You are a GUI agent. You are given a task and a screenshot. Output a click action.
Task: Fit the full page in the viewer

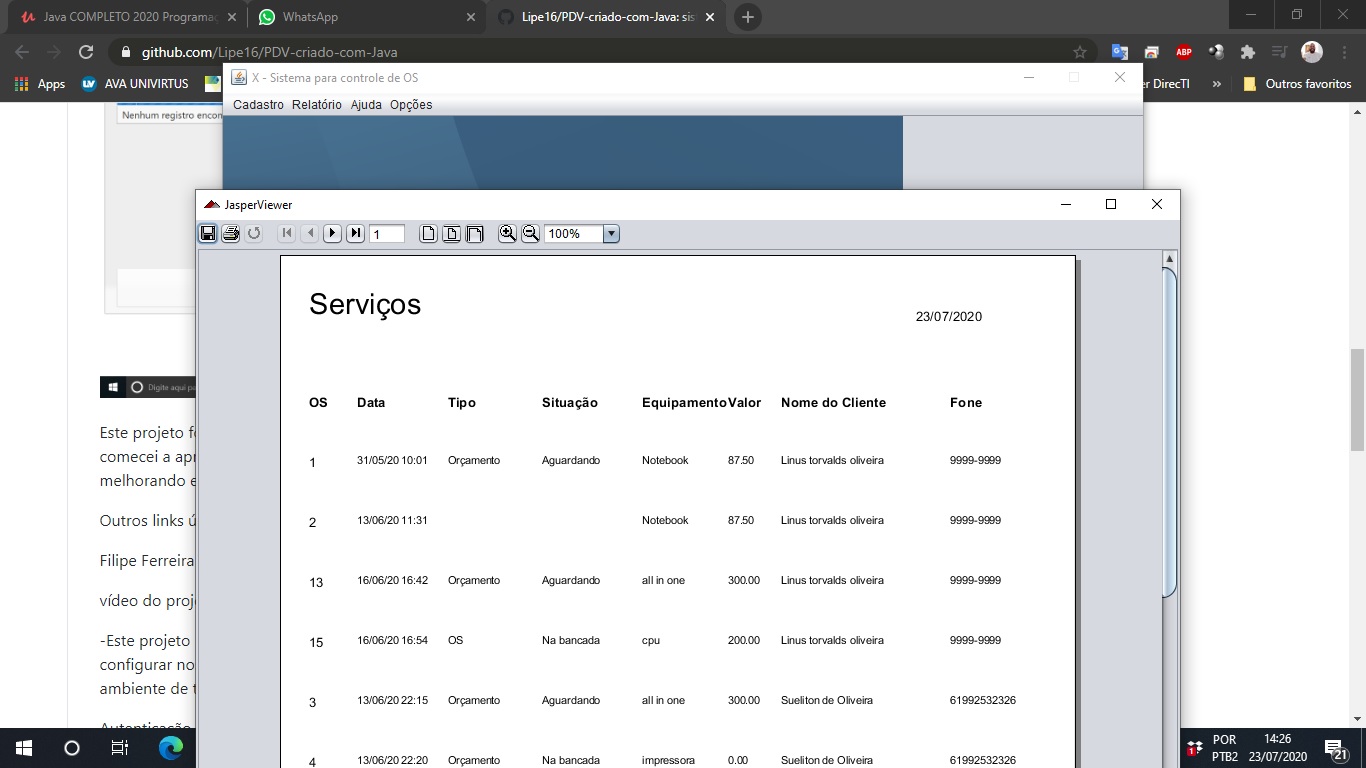coord(451,233)
